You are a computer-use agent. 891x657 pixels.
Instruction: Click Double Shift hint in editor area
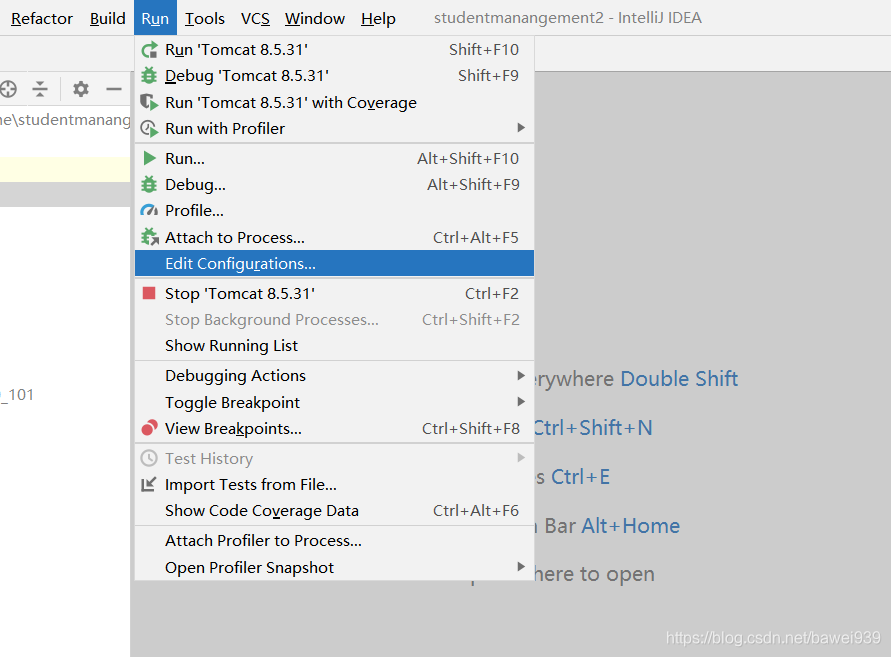tap(679, 379)
